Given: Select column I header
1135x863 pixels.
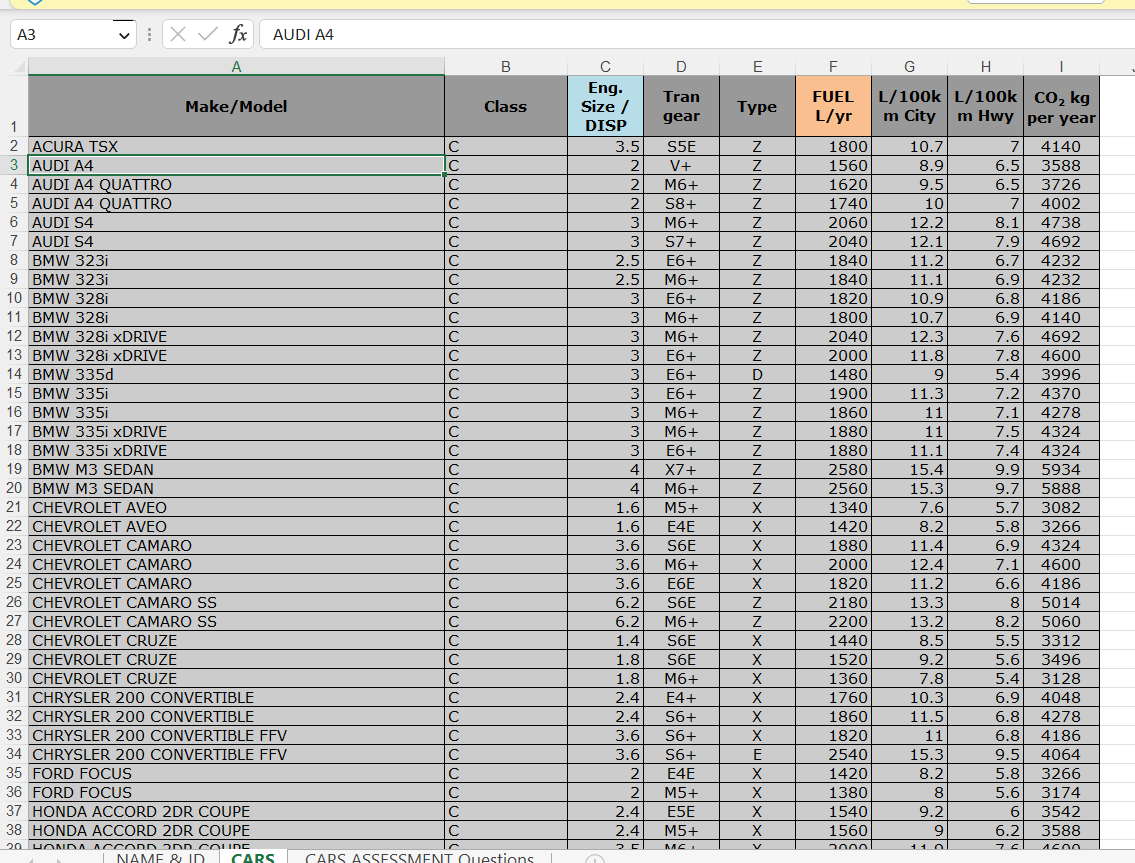Looking at the screenshot, I should click(1061, 67).
